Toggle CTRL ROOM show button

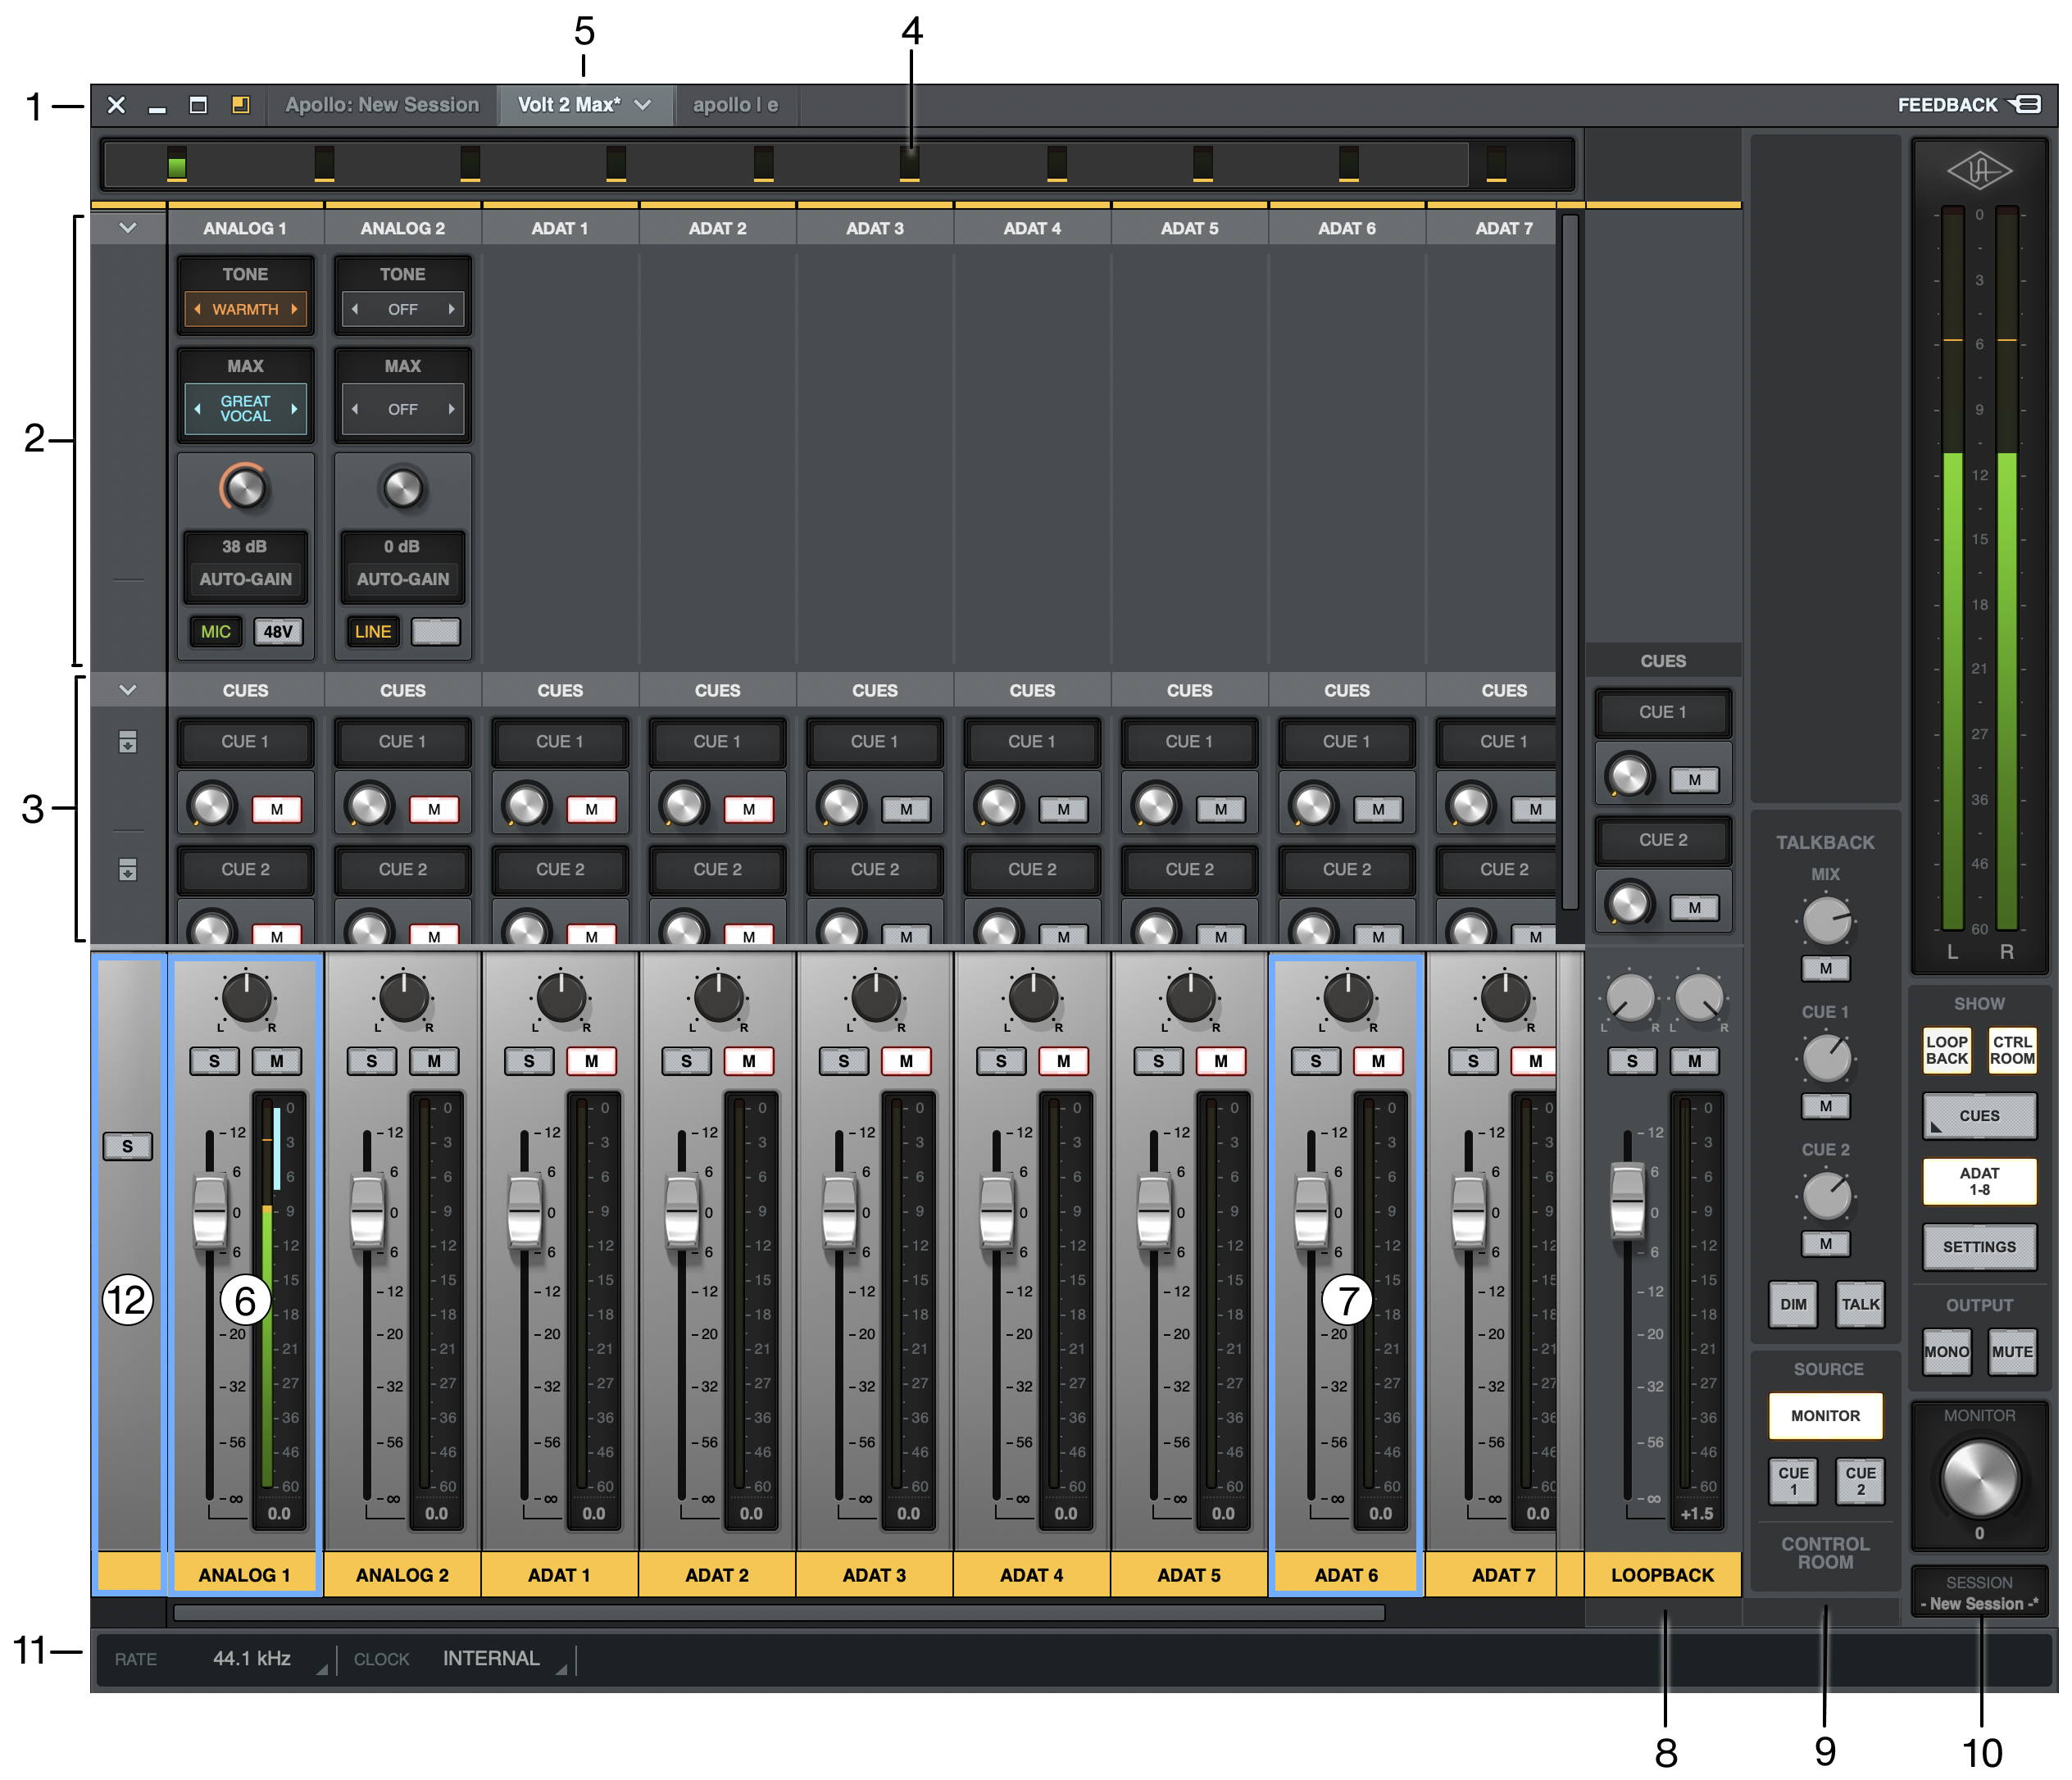[x=2012, y=1050]
